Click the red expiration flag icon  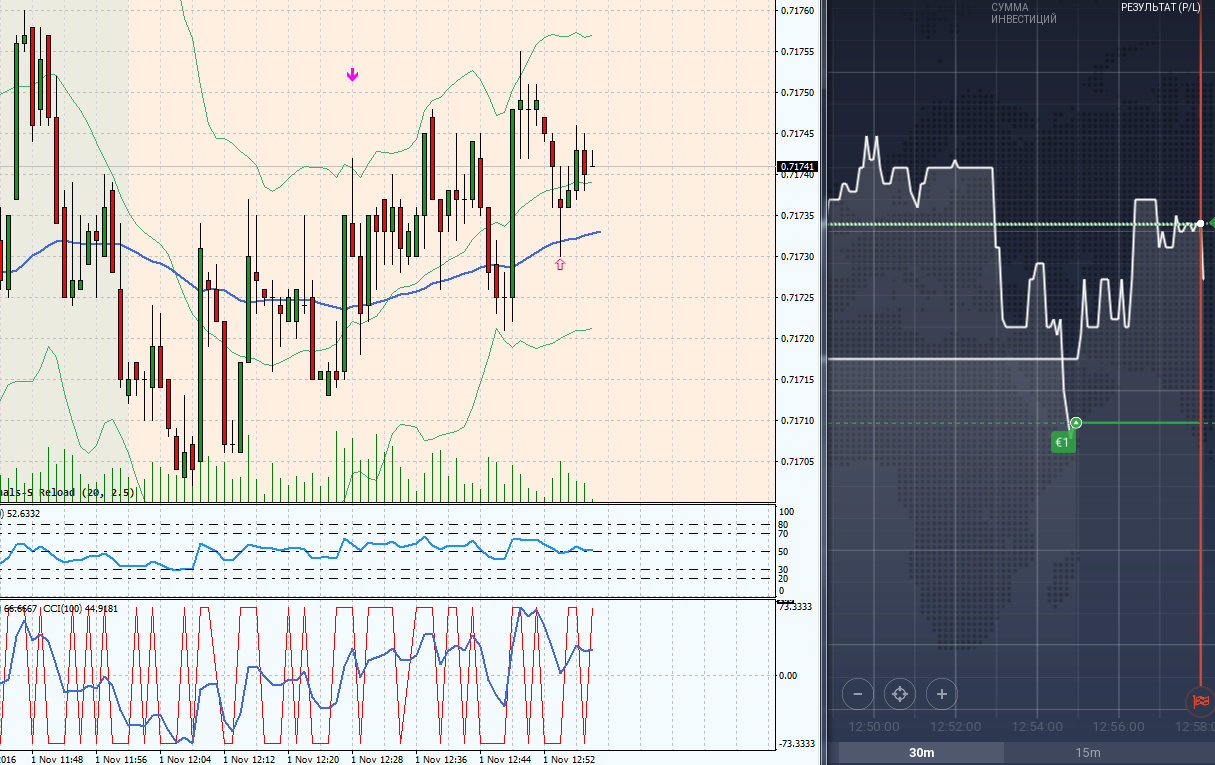(x=1201, y=701)
